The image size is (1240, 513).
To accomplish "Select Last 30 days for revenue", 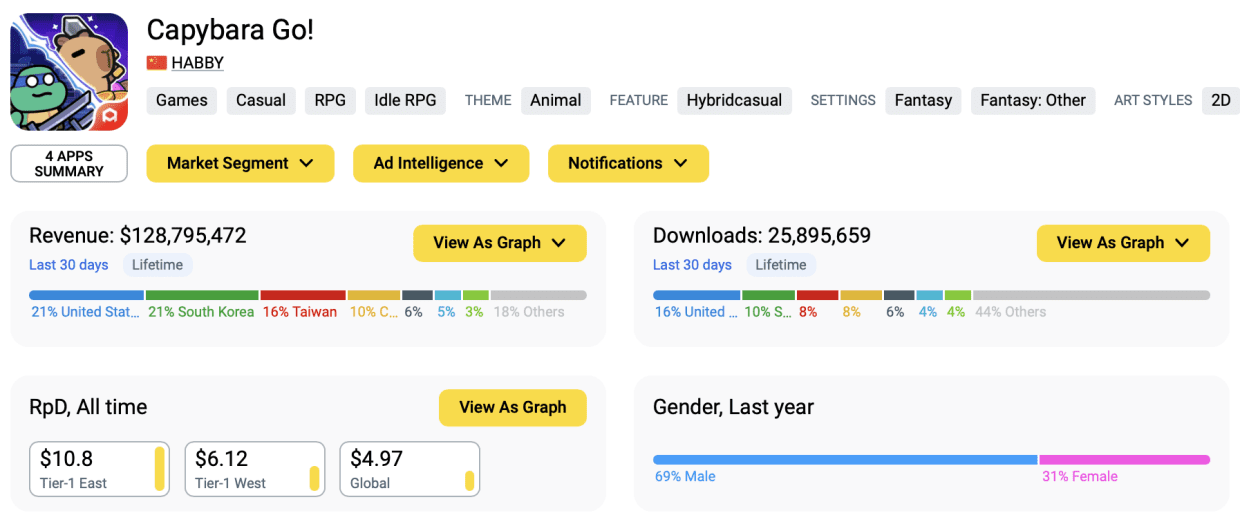I will click(68, 265).
